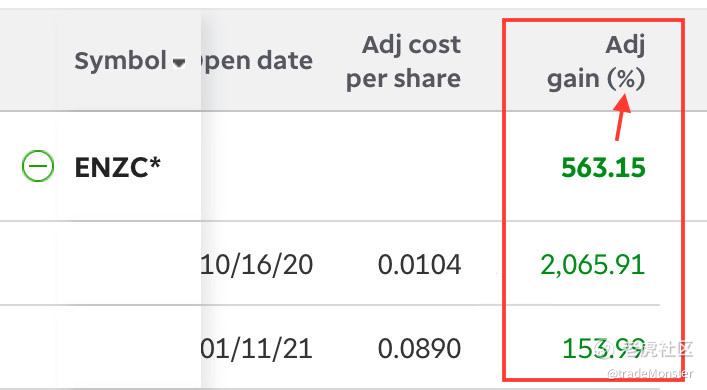The image size is (707, 390).
Task: Select the 563.15 total gain value
Action: [x=603, y=167]
